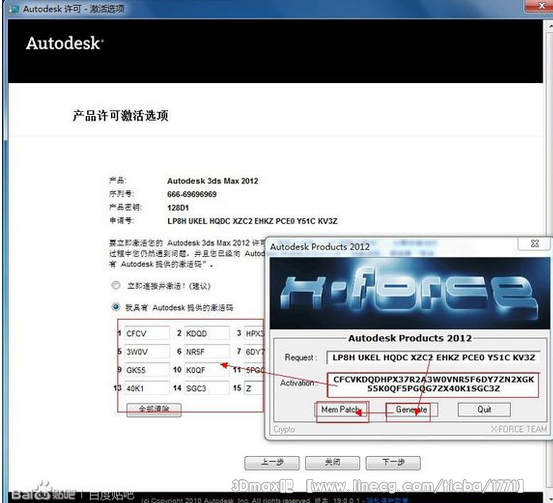Click the 上一步 back button

[272, 462]
